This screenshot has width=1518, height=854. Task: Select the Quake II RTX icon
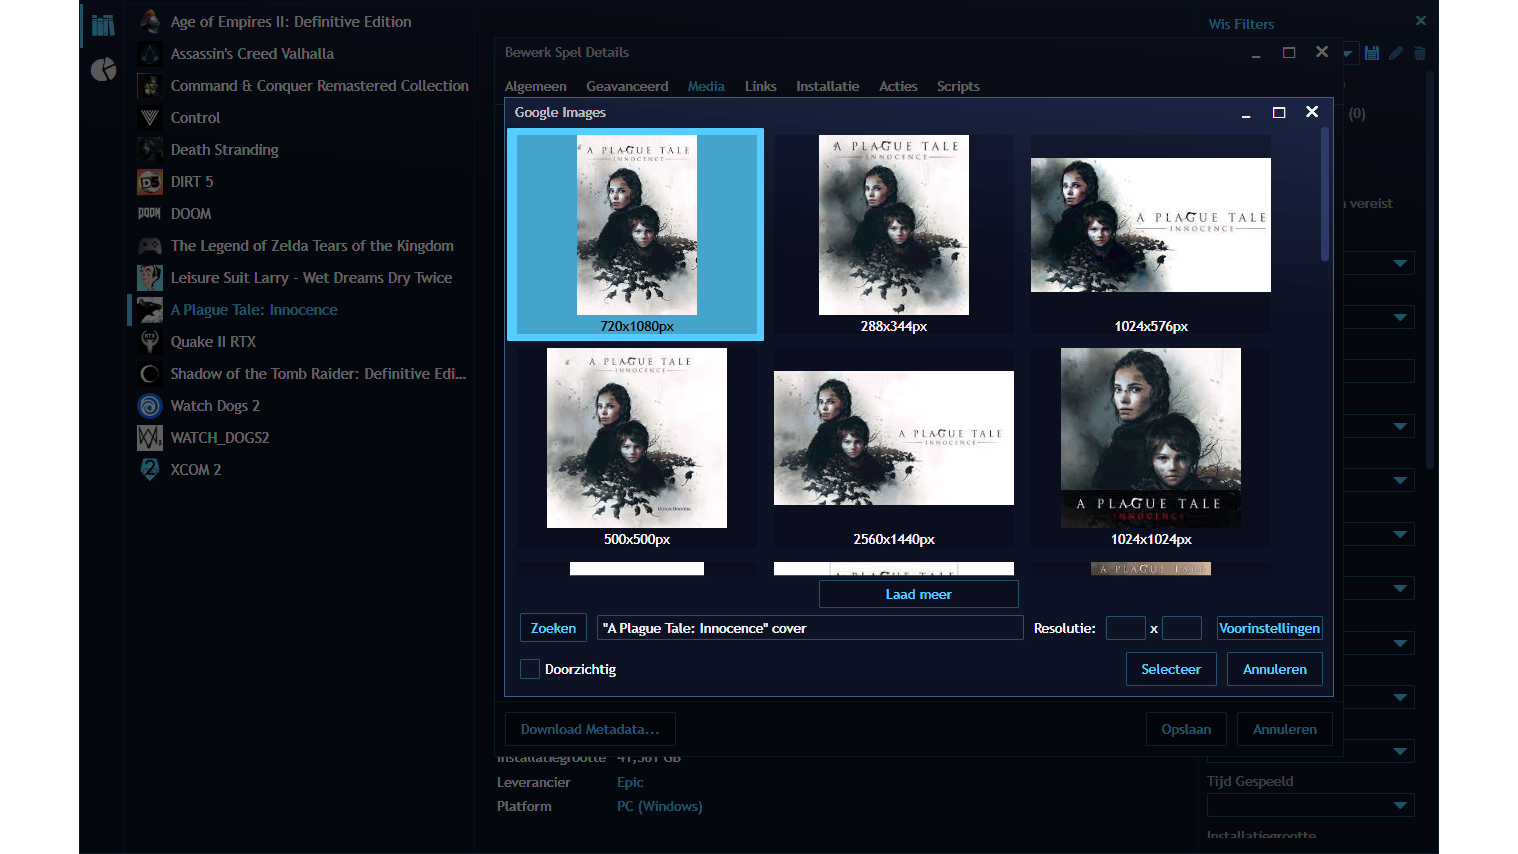point(150,341)
